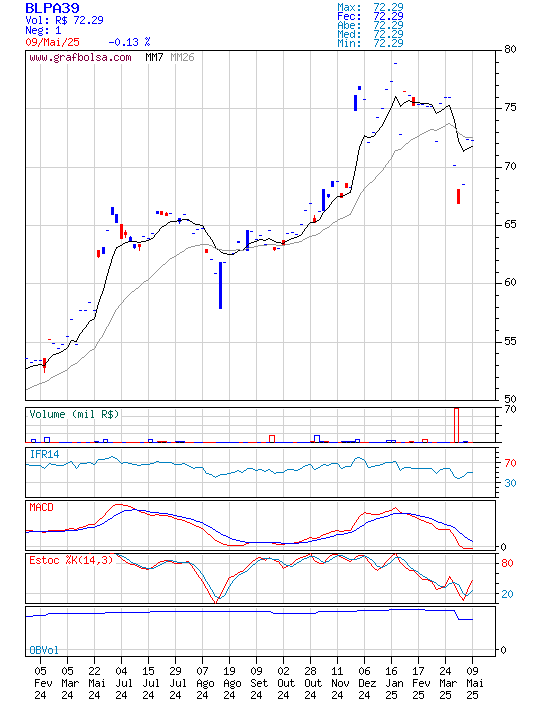Click the long blue candle near 19 Ago

pyautogui.click(x=220, y=285)
